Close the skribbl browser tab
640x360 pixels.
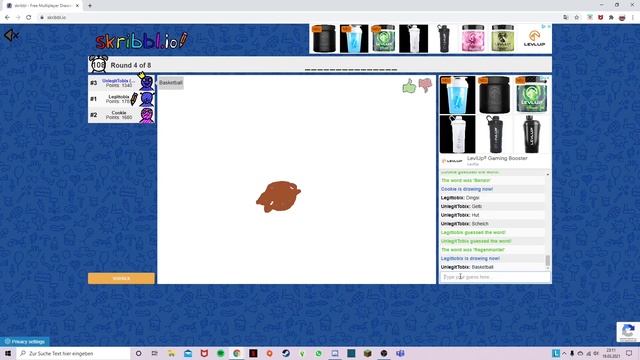click(x=77, y=6)
